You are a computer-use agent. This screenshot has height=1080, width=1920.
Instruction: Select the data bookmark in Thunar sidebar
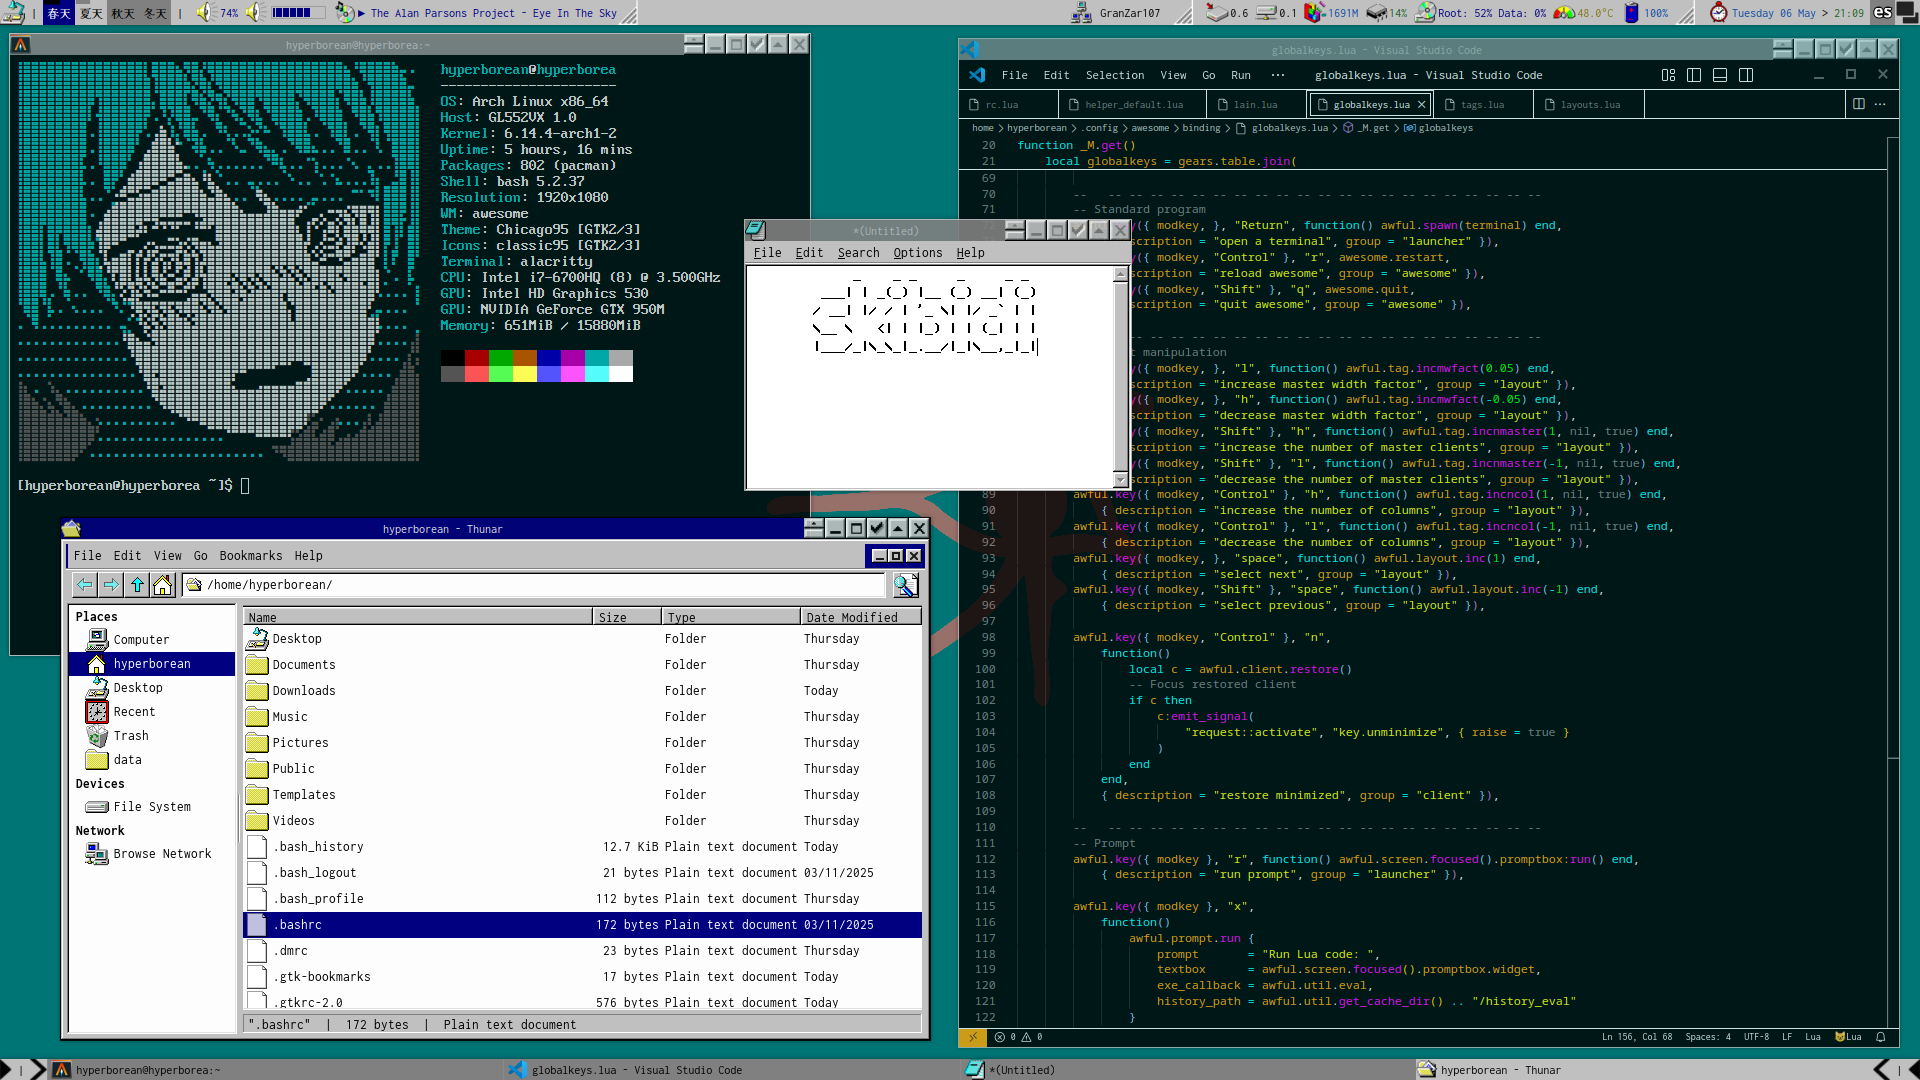pyautogui.click(x=152, y=760)
